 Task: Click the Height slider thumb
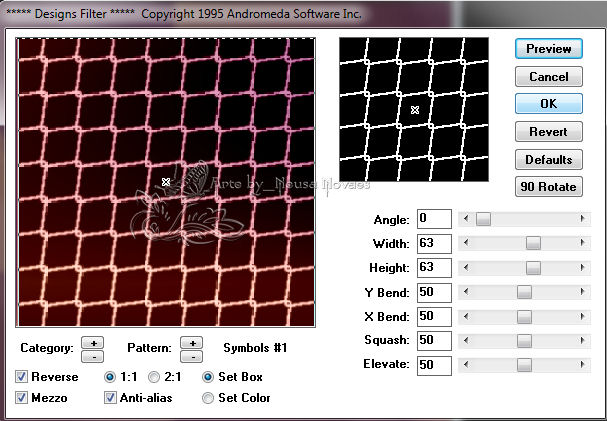coord(533,268)
